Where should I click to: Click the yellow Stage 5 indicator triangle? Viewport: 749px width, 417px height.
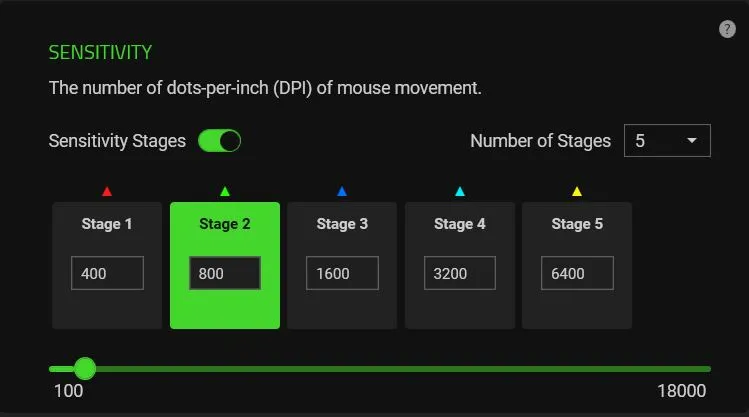(577, 192)
